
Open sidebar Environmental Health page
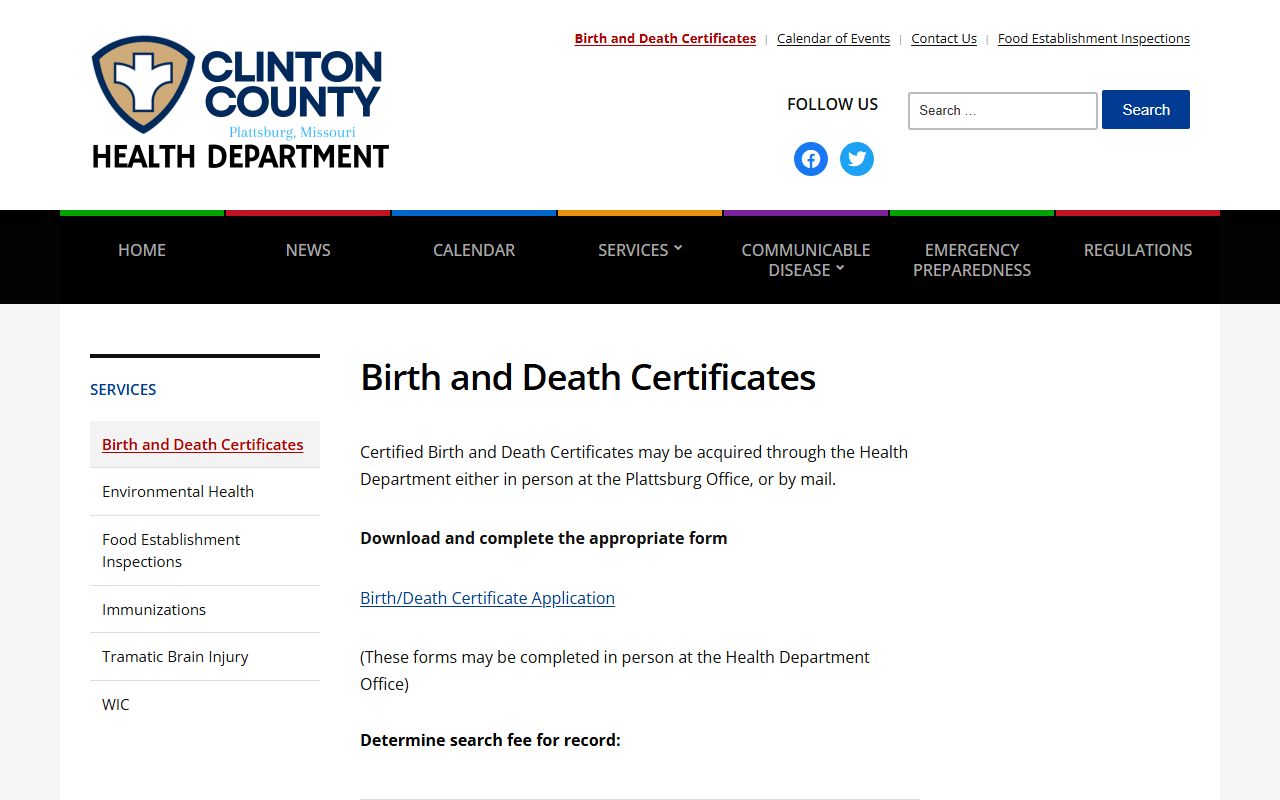point(178,492)
